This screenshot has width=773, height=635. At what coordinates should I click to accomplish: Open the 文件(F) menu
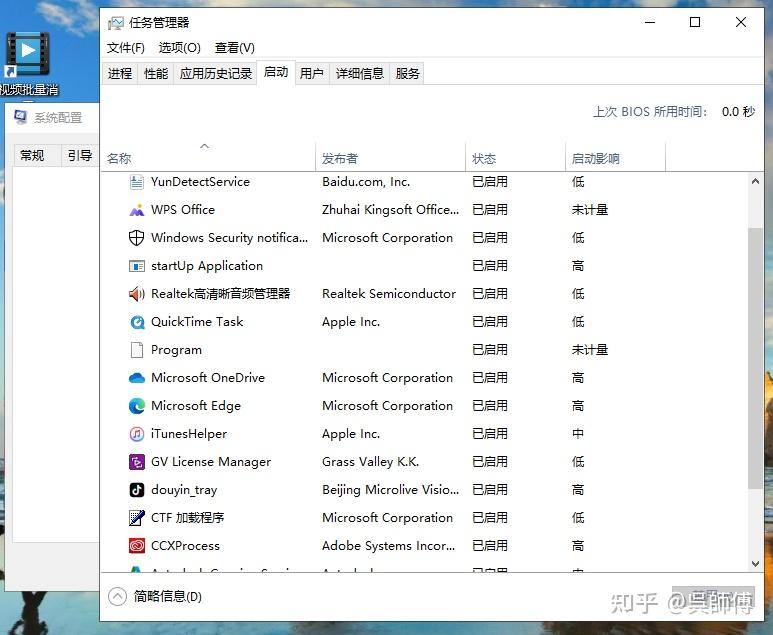pyautogui.click(x=126, y=48)
